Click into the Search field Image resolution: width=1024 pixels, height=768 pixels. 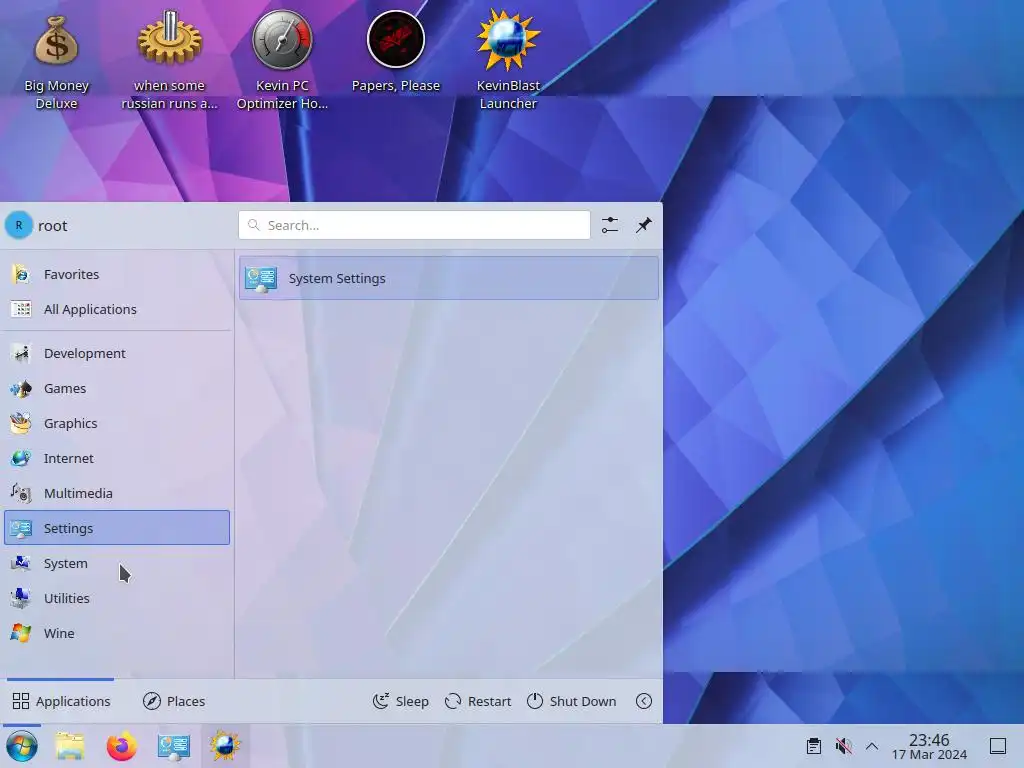click(x=414, y=225)
